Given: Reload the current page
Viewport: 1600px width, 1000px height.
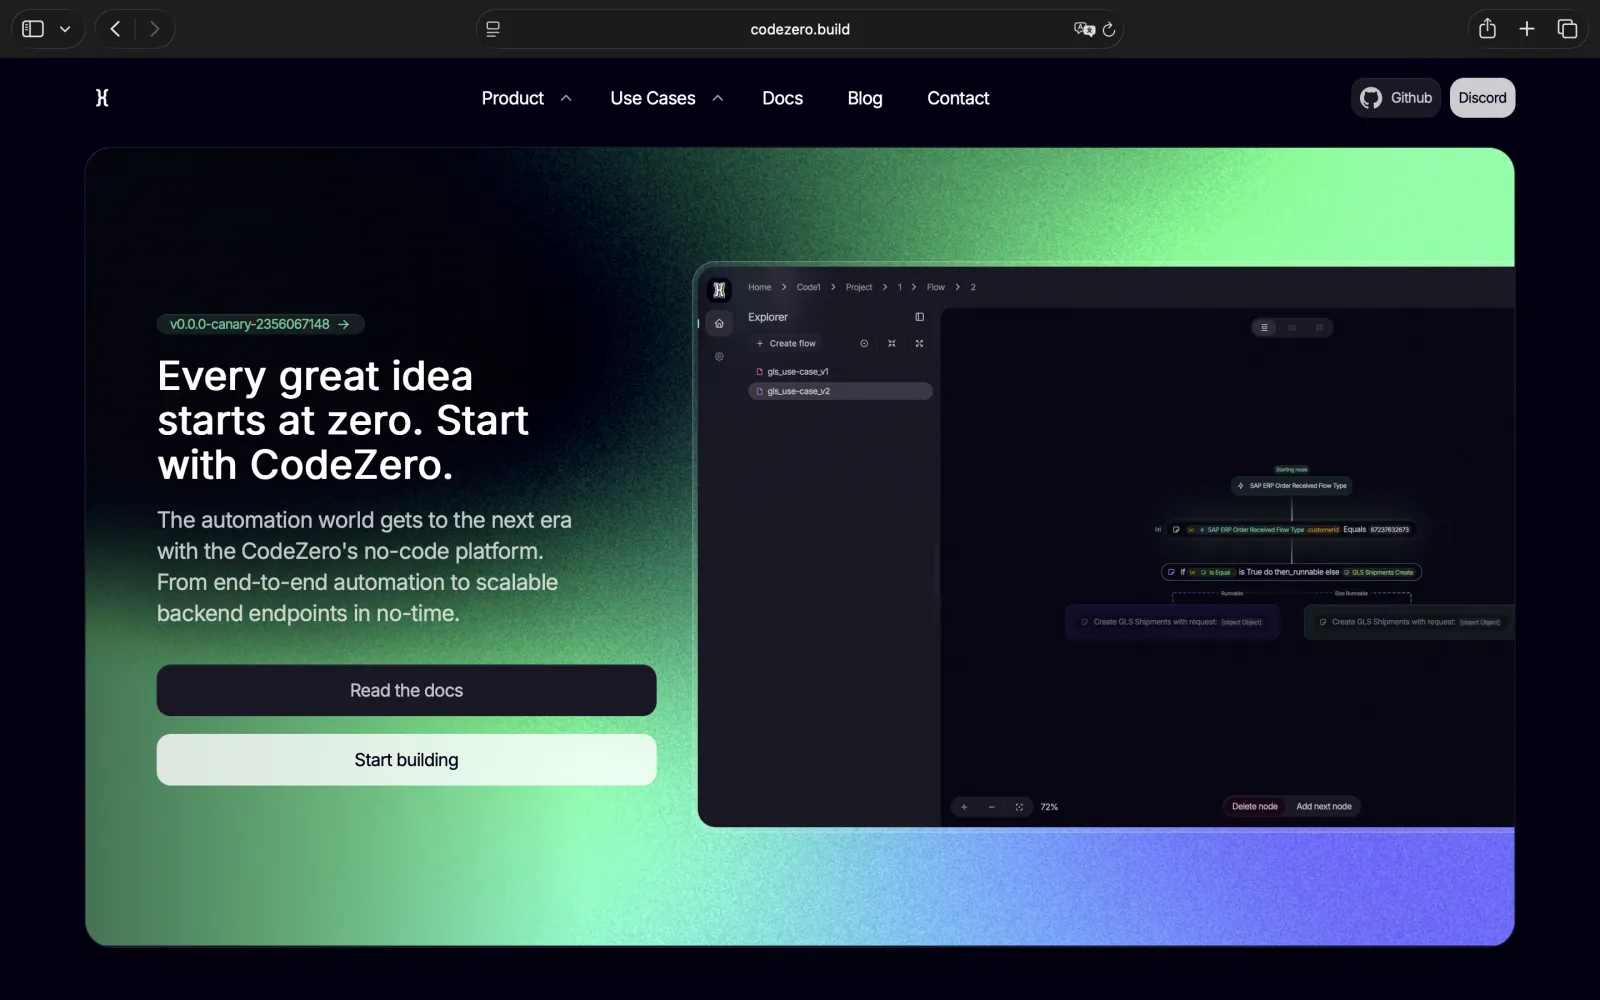Looking at the screenshot, I should (x=1109, y=29).
